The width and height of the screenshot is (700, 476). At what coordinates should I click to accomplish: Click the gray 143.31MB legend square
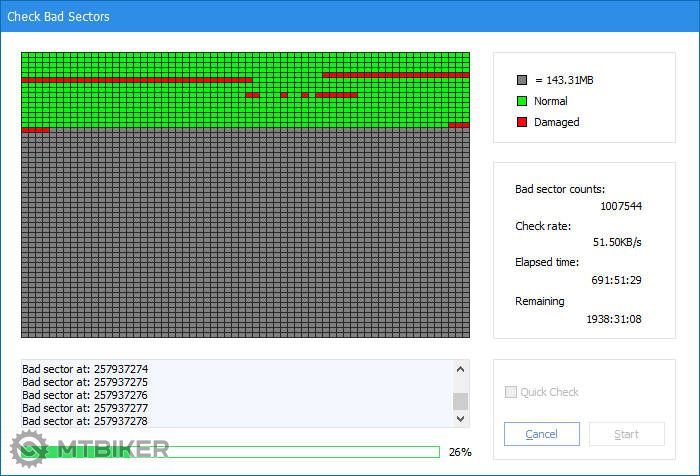(x=521, y=80)
